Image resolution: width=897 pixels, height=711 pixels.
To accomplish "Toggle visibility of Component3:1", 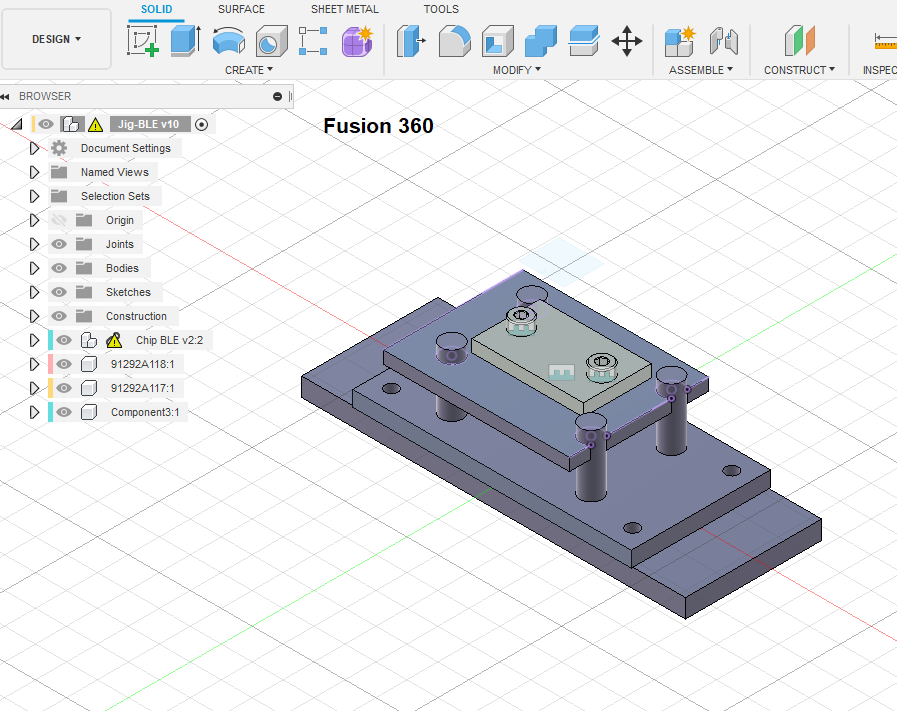I will click(64, 412).
